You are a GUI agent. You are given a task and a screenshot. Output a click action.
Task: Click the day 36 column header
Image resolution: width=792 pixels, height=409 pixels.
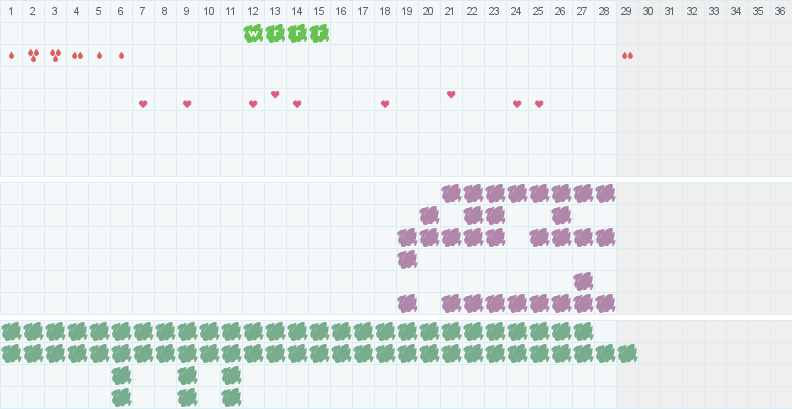click(780, 11)
